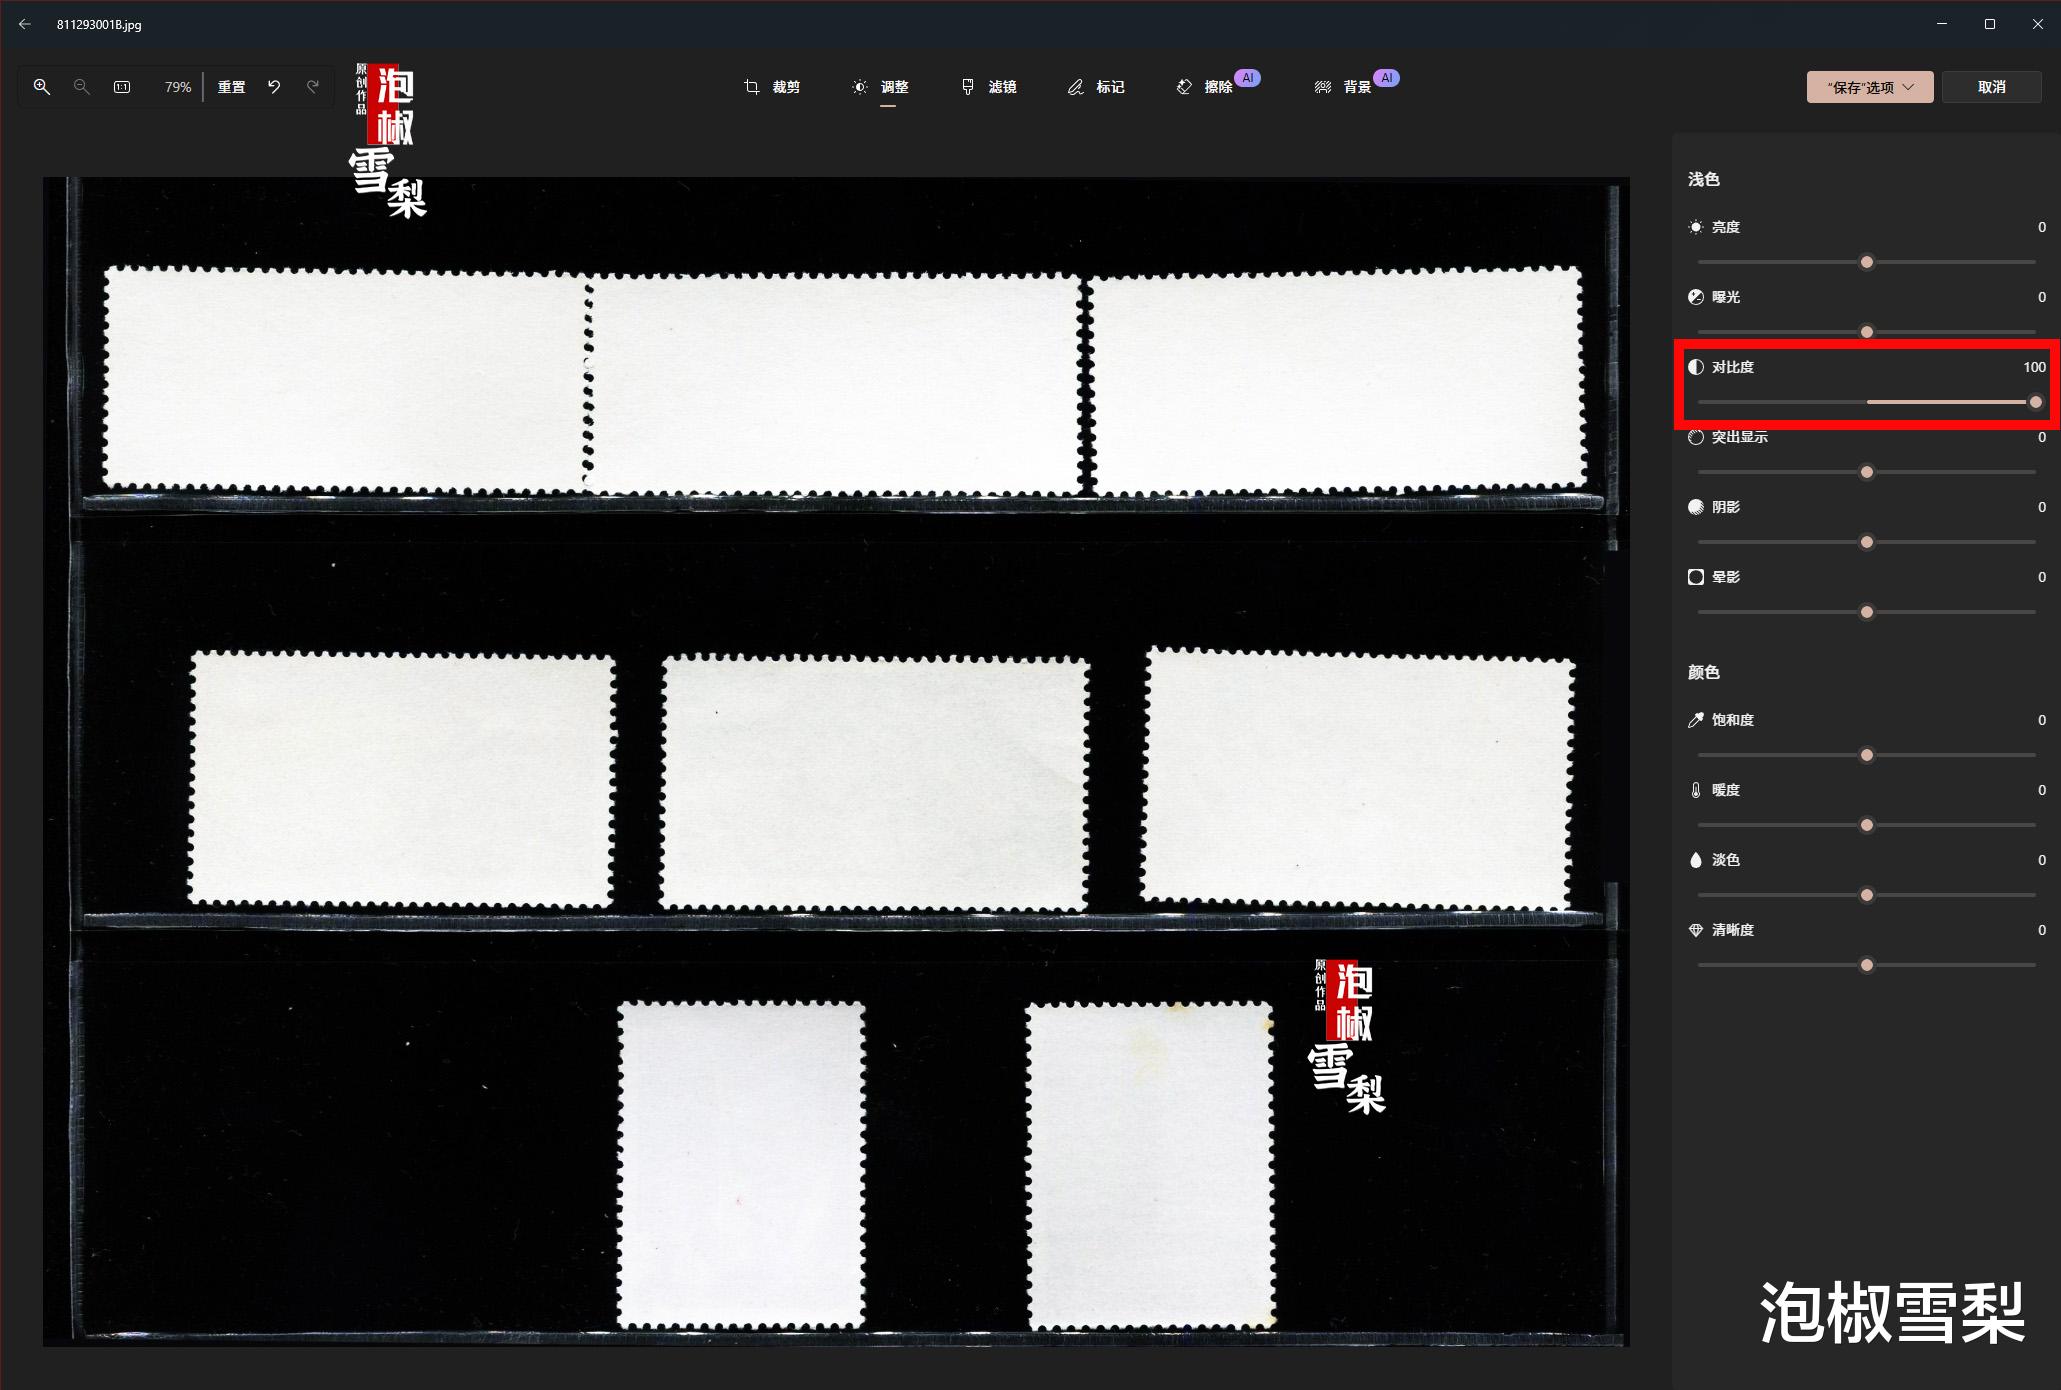The height and width of the screenshot is (1390, 2061).
Task: Click the 对比度 contrast slider handle
Action: click(x=2035, y=402)
